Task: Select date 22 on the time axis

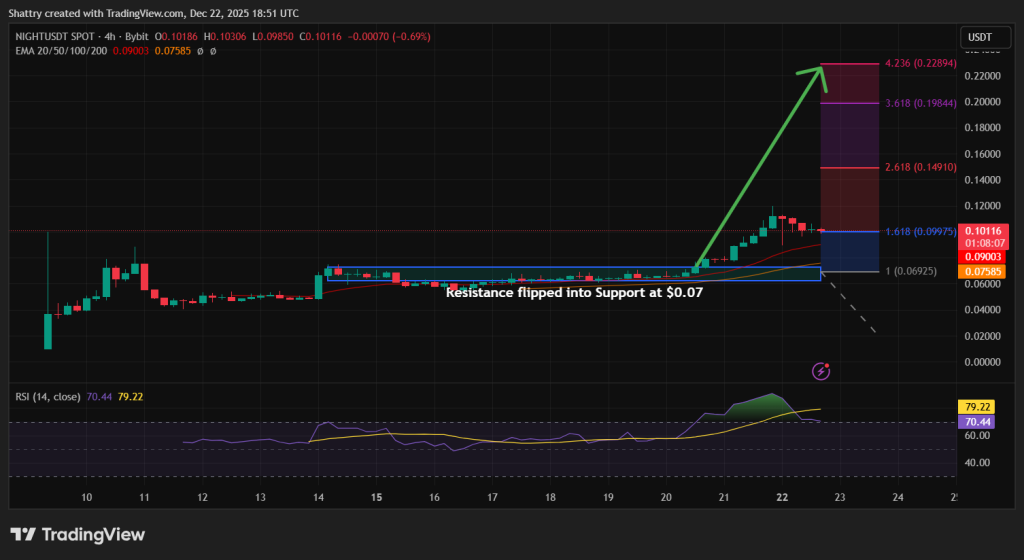Action: click(x=782, y=497)
